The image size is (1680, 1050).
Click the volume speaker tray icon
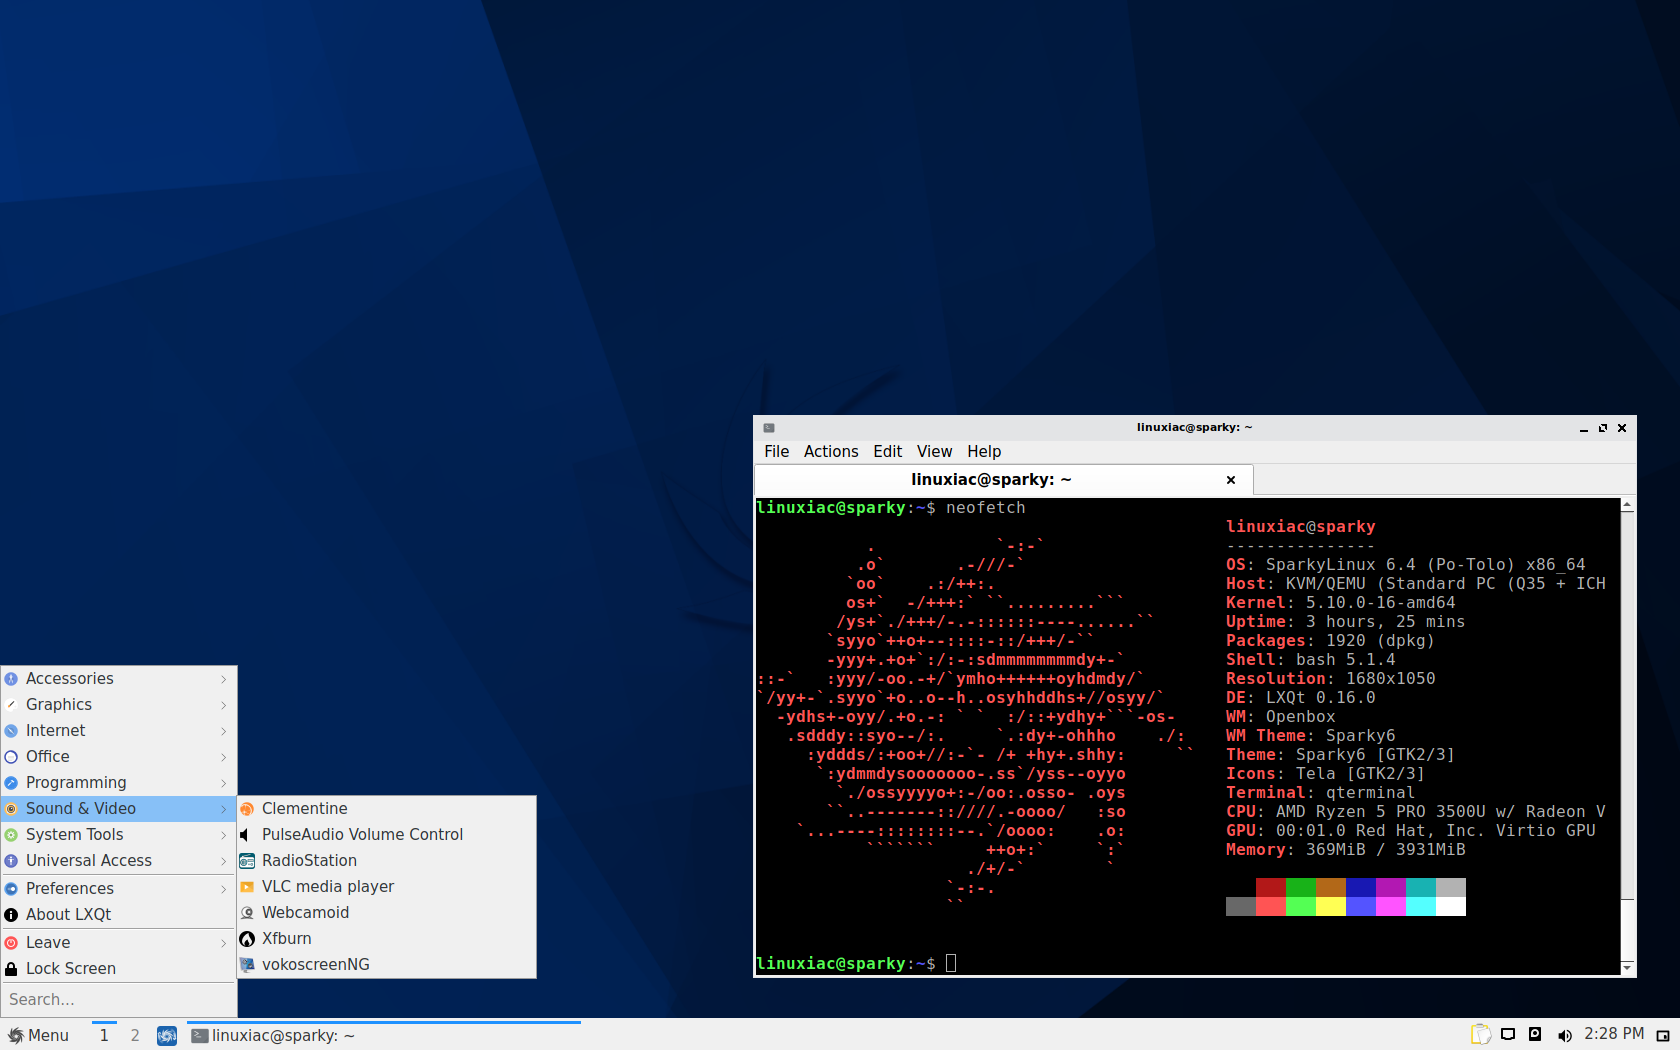point(1565,1036)
